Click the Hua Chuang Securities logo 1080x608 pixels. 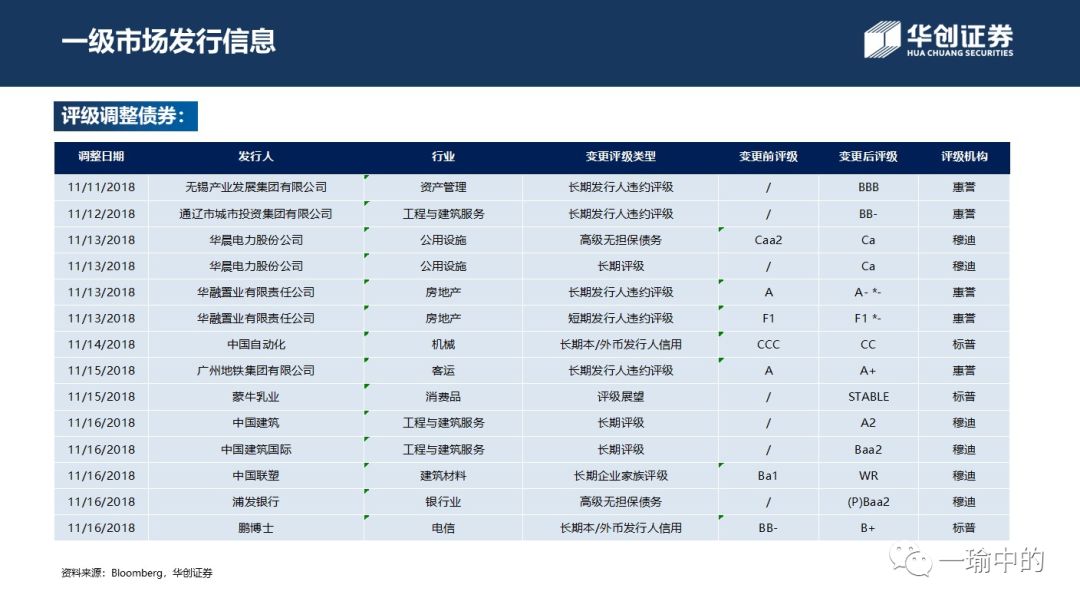pyautogui.click(x=939, y=40)
